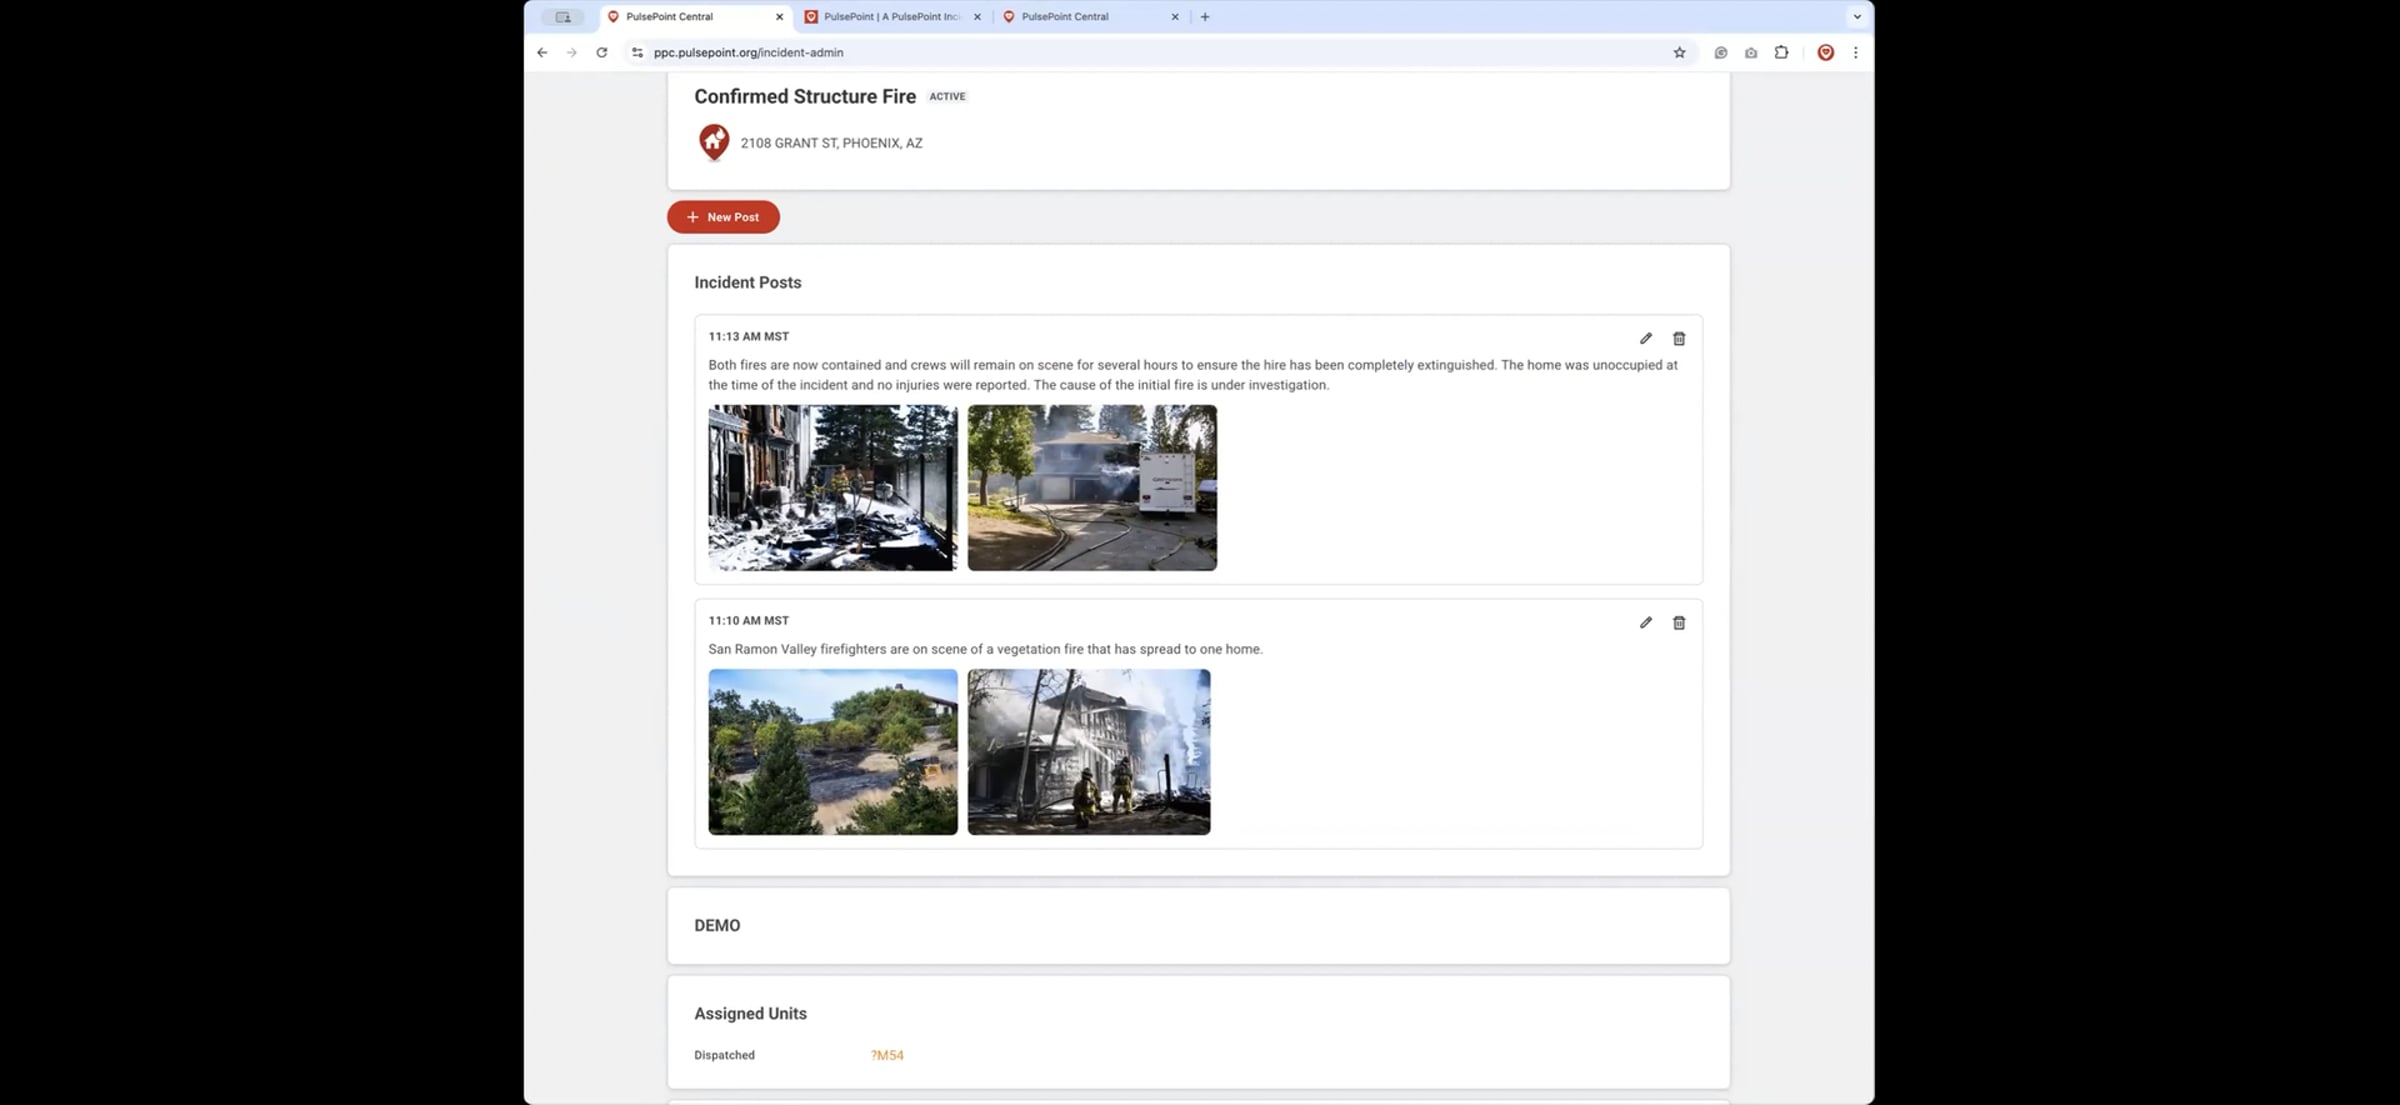Open dispatched unit ?M54 link
Viewport: 2400px width, 1105px height.
886,1055
